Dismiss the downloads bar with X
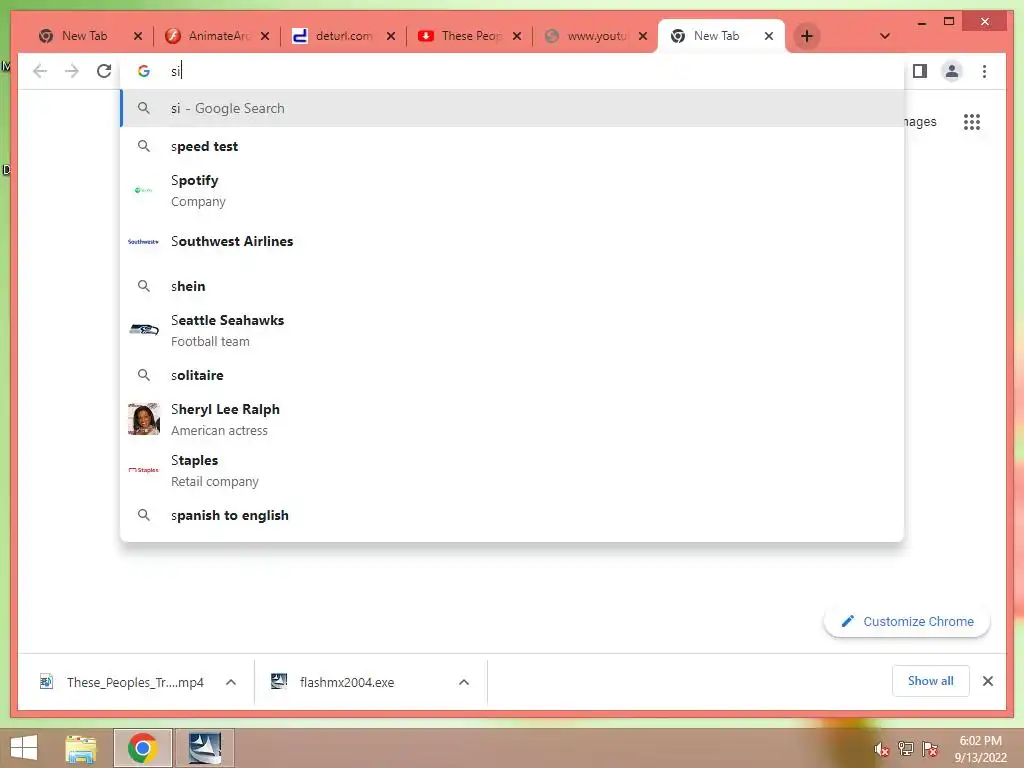The image size is (1024, 768). tap(987, 681)
